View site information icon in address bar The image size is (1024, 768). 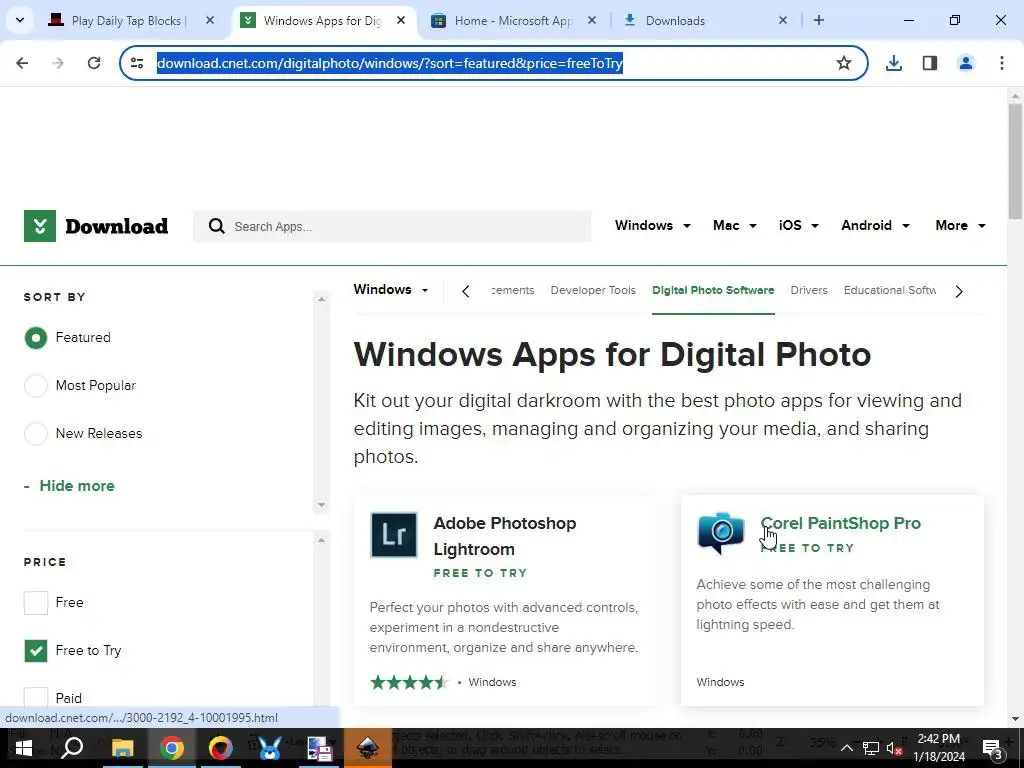pyautogui.click(x=137, y=63)
